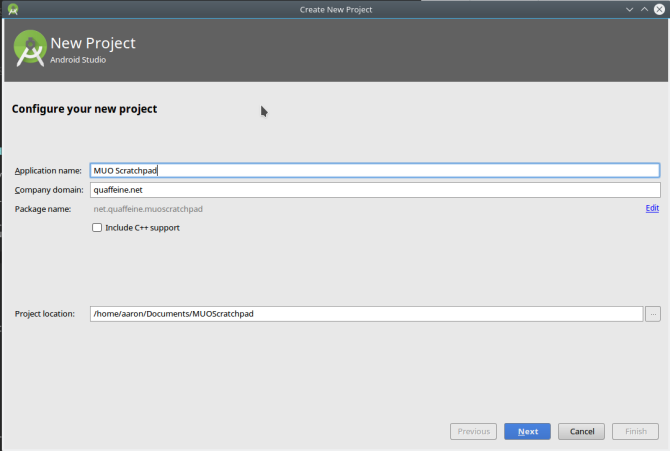Cancel the new project wizard
The width and height of the screenshot is (670, 451).
tap(582, 431)
